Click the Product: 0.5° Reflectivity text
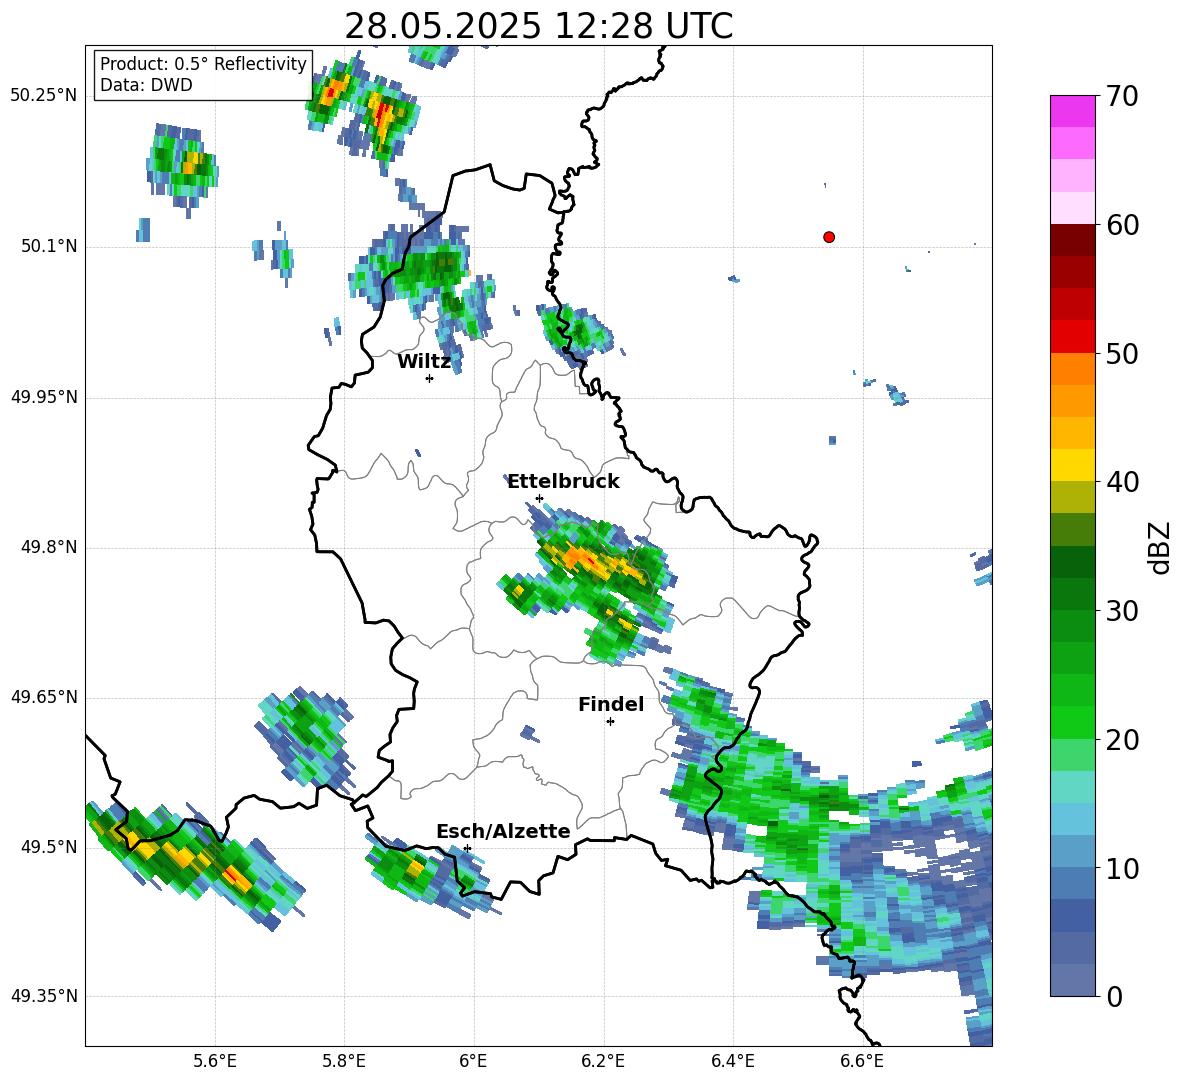The height and width of the screenshot is (1081, 1184). tap(203, 63)
